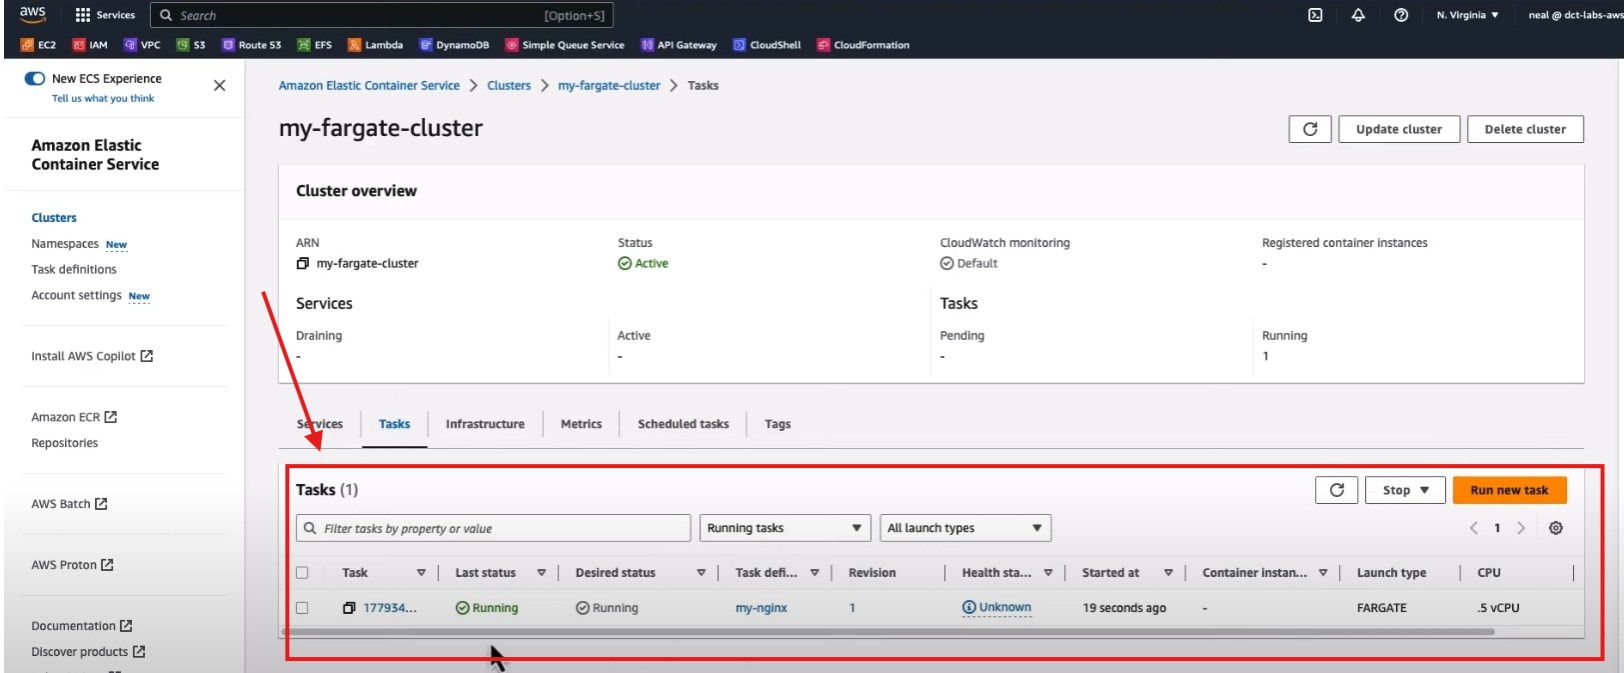This screenshot has height=673, width=1624.
Task: Refresh the cluster using the top refresh icon
Action: [x=1310, y=129]
